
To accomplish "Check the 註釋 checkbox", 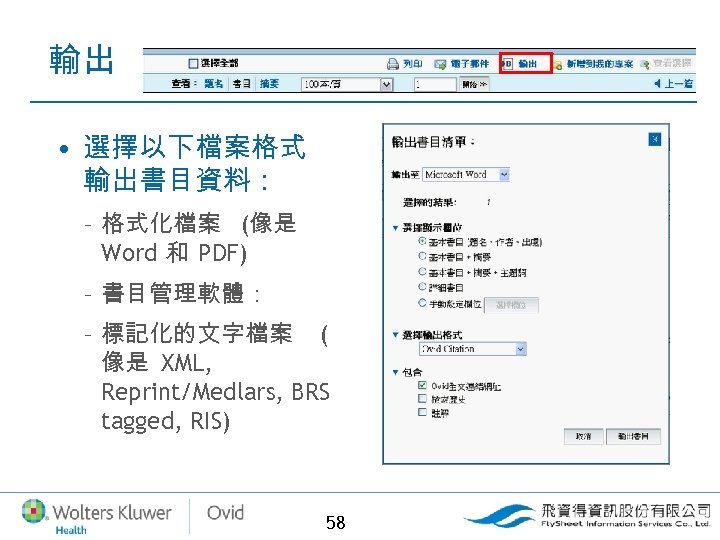I will coord(422,412).
